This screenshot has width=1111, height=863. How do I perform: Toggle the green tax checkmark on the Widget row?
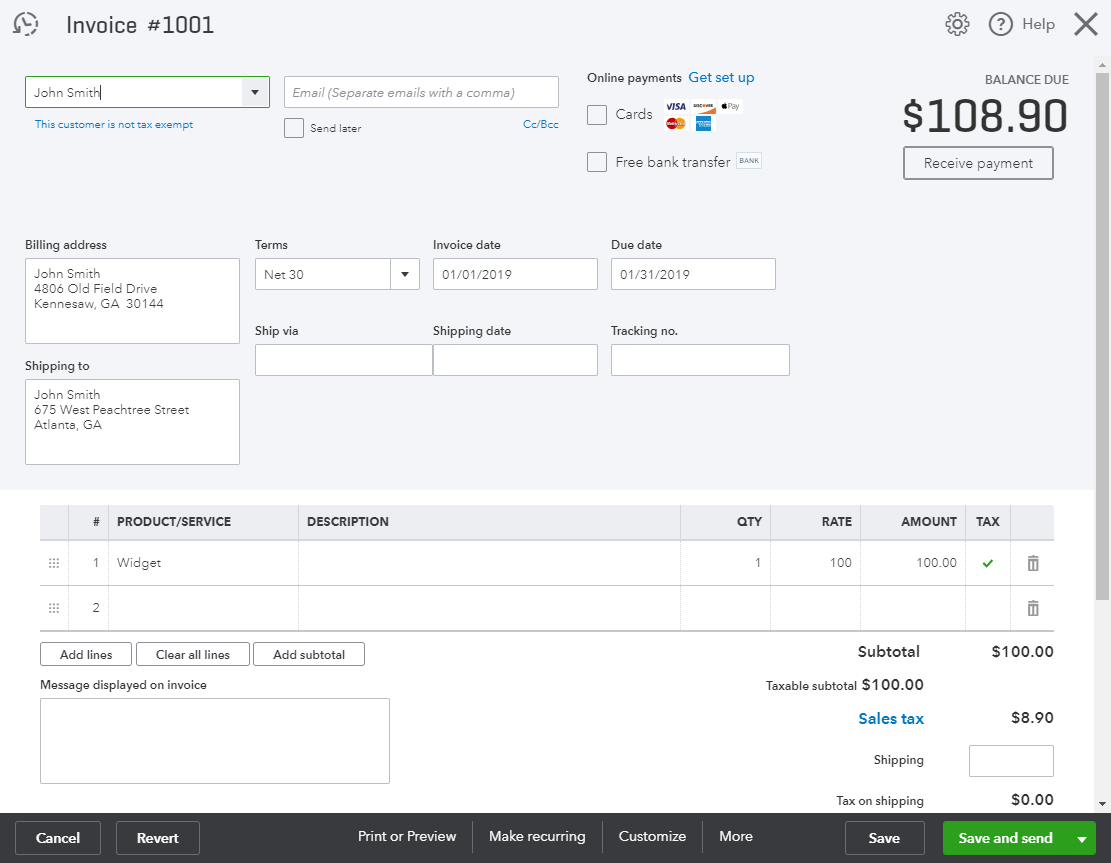987,562
